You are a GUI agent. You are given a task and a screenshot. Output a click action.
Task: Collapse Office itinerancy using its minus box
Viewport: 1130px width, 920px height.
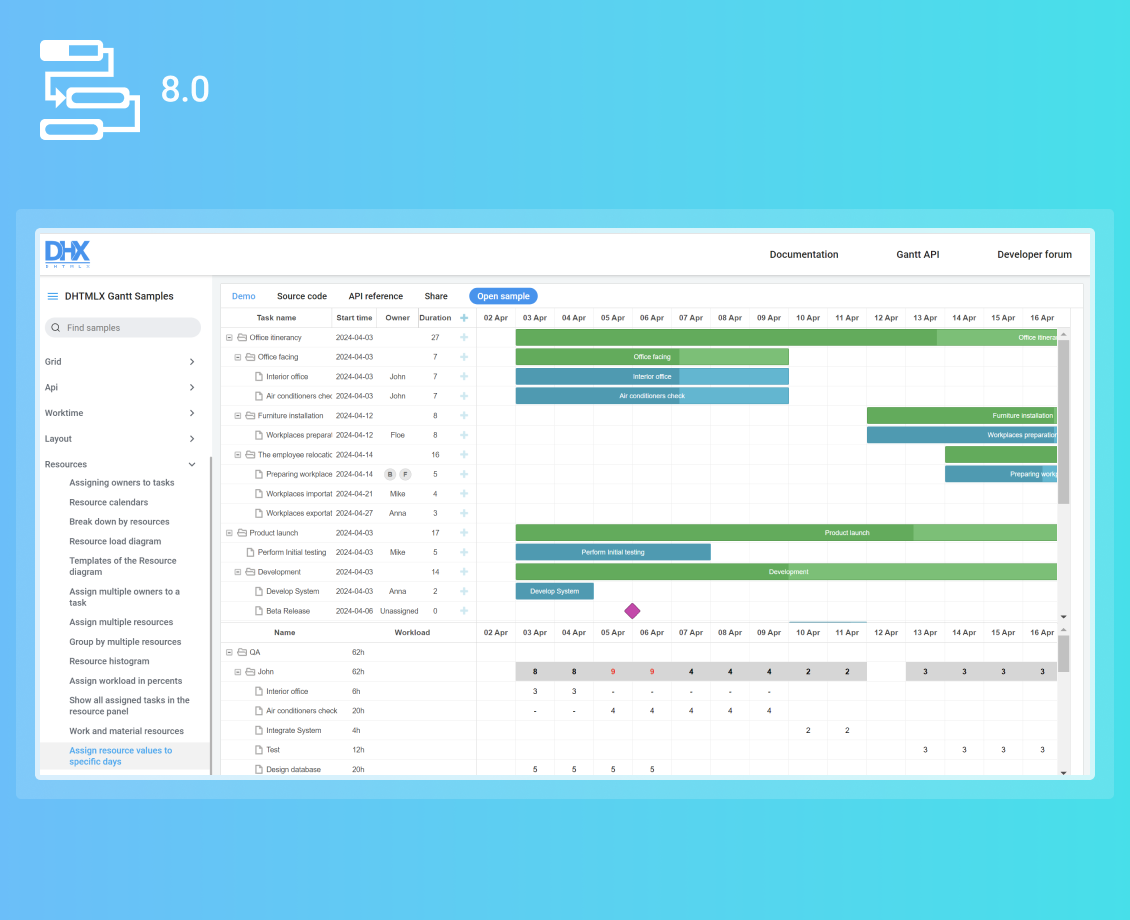coord(228,337)
